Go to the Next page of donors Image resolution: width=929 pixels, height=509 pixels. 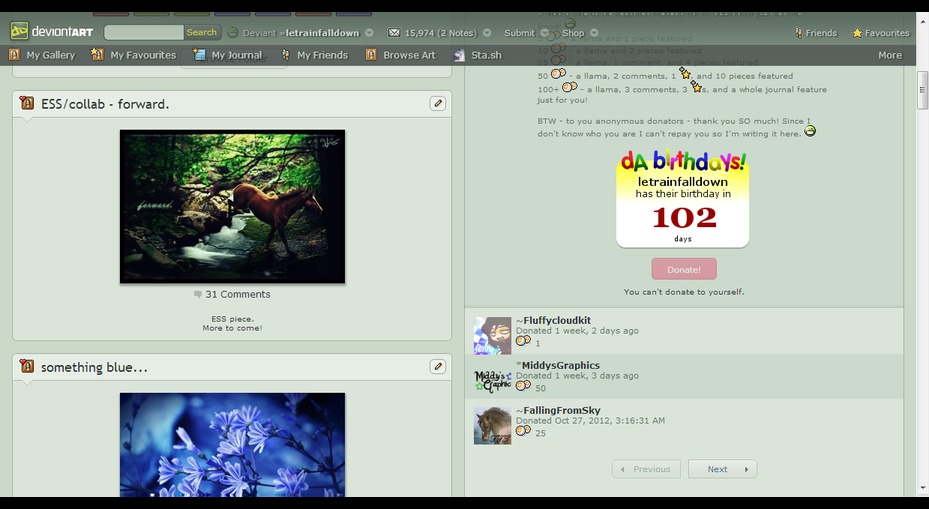[722, 469]
